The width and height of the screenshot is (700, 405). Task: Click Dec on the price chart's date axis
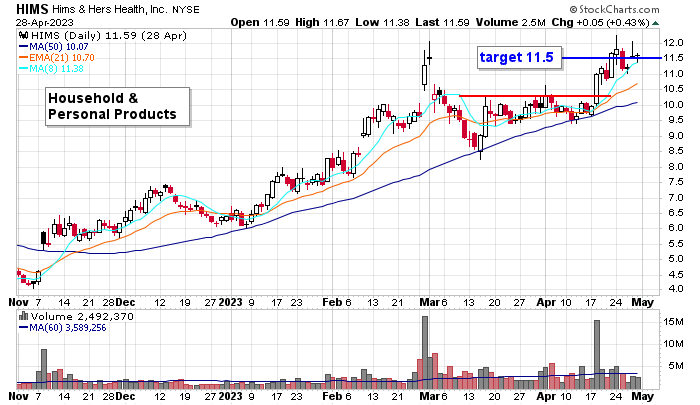coord(125,302)
